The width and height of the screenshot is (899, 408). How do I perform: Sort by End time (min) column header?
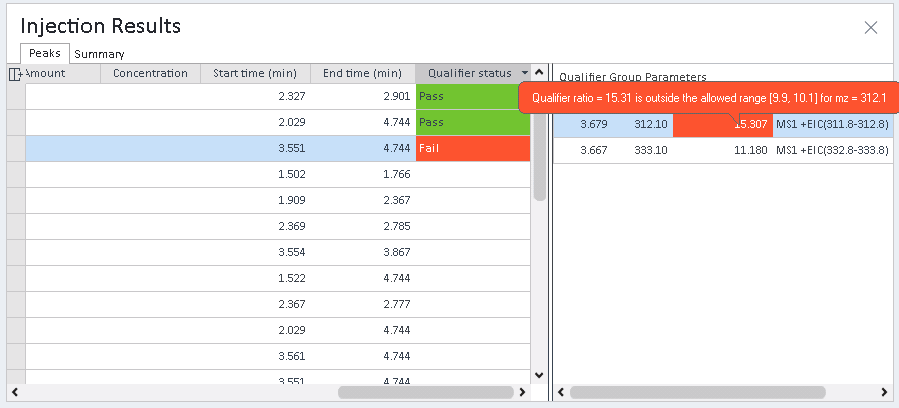click(362, 73)
